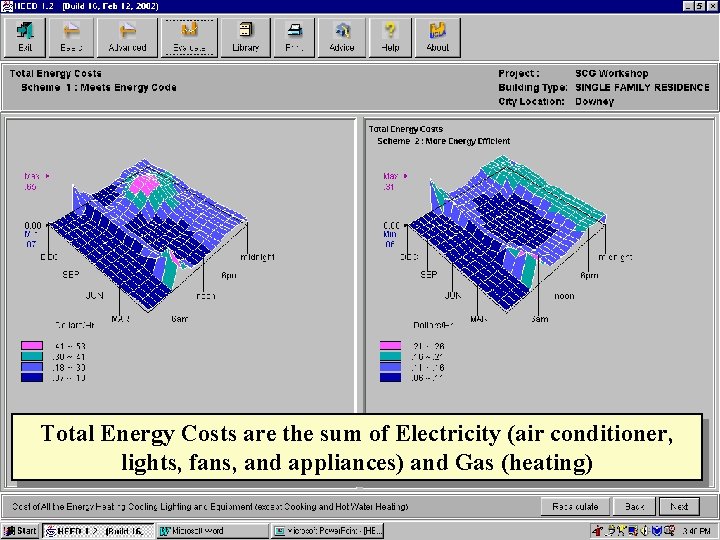The image size is (720, 540).
Task: Click the status bar cost description text
Action: tap(210, 506)
